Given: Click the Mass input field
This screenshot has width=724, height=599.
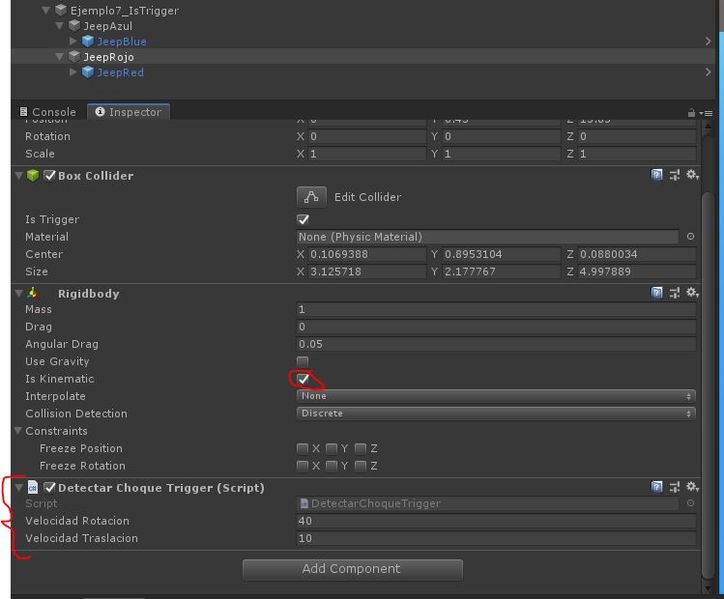Looking at the screenshot, I should click(x=496, y=309).
